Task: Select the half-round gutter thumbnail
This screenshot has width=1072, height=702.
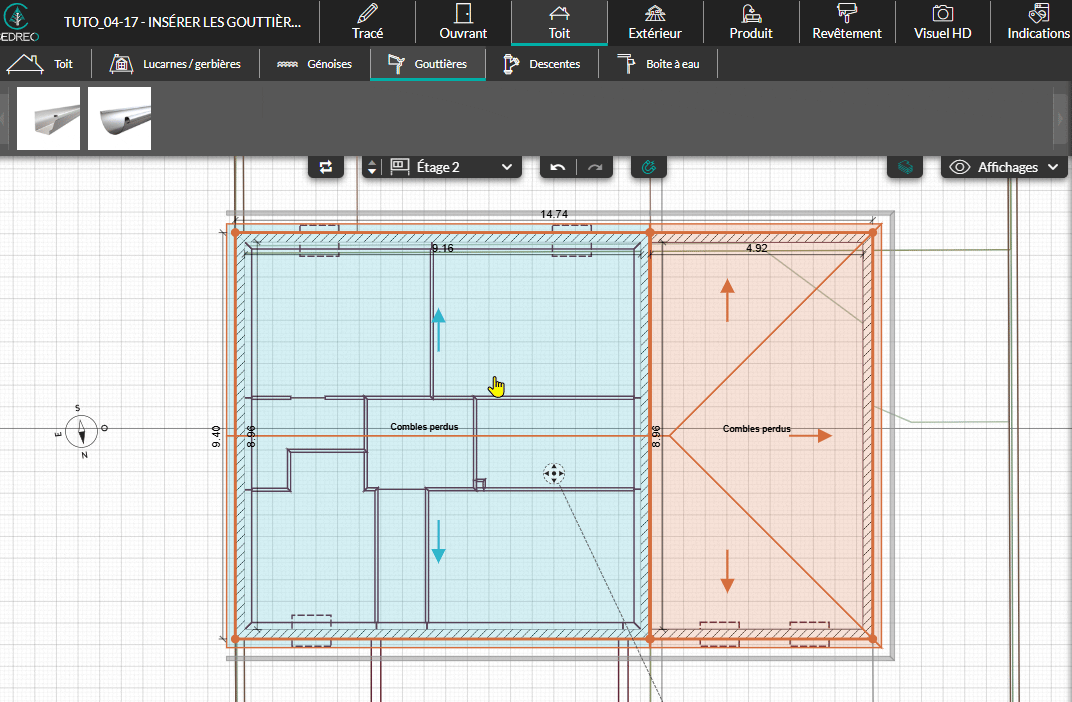Action: coord(119,118)
